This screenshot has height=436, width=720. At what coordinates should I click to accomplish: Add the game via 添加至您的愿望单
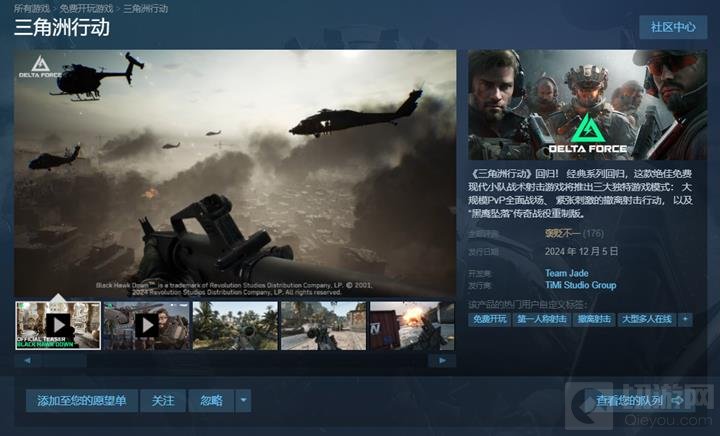pos(81,401)
